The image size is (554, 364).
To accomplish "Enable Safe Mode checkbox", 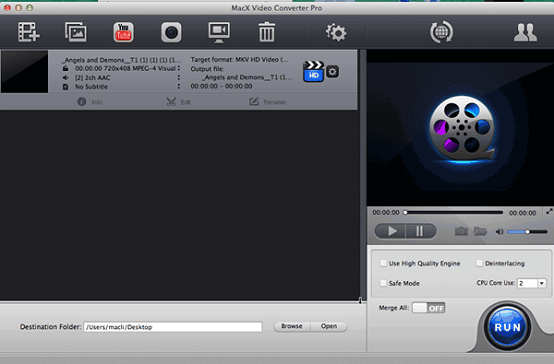I will click(x=383, y=283).
